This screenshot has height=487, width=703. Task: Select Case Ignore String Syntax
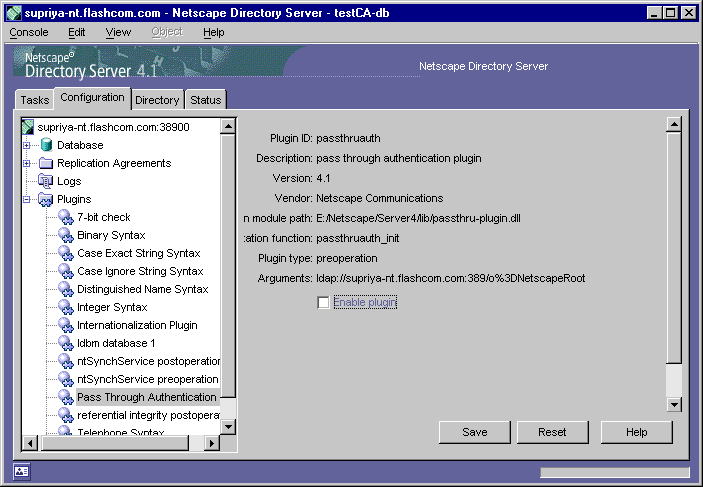(x=140, y=271)
